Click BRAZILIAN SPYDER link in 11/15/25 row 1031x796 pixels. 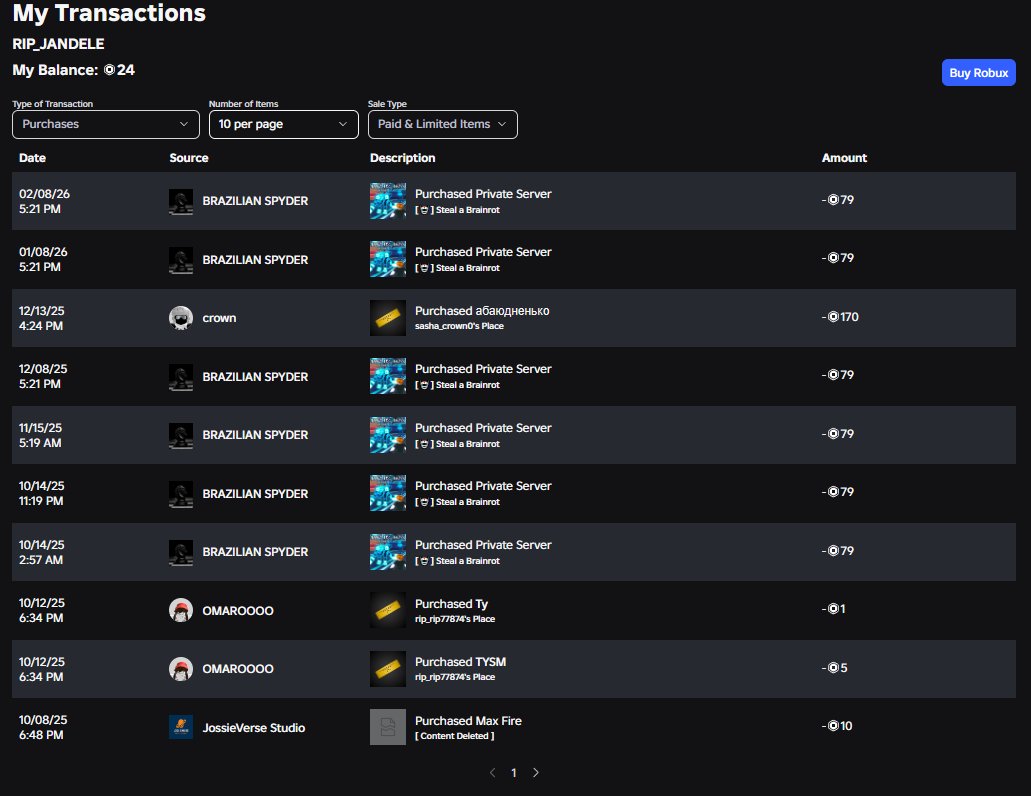point(255,435)
